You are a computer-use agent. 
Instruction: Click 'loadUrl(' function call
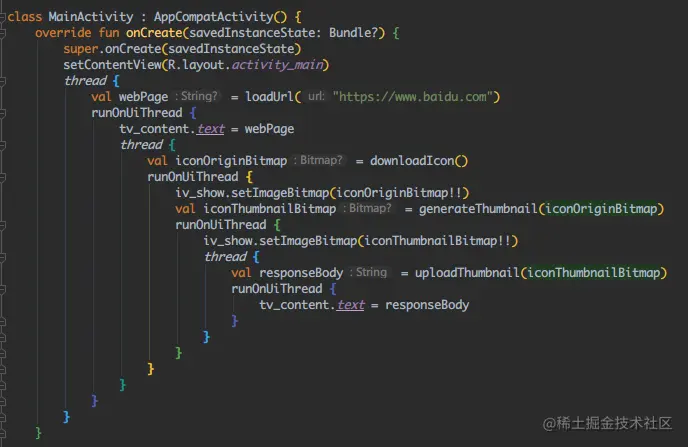tap(273, 97)
